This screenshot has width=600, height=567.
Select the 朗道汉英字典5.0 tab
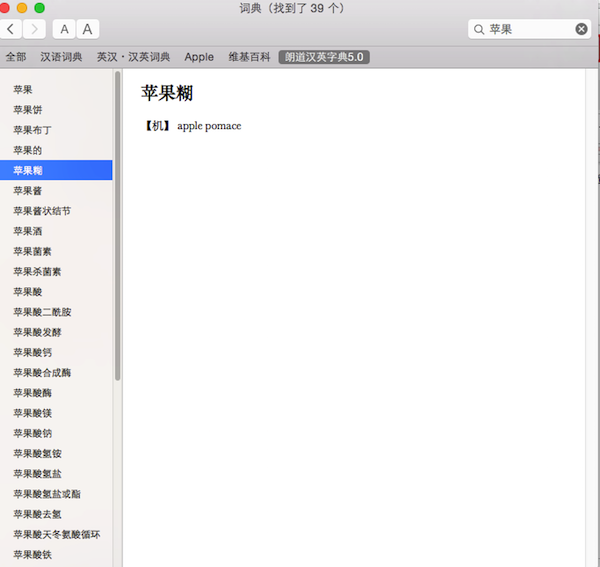[324, 57]
